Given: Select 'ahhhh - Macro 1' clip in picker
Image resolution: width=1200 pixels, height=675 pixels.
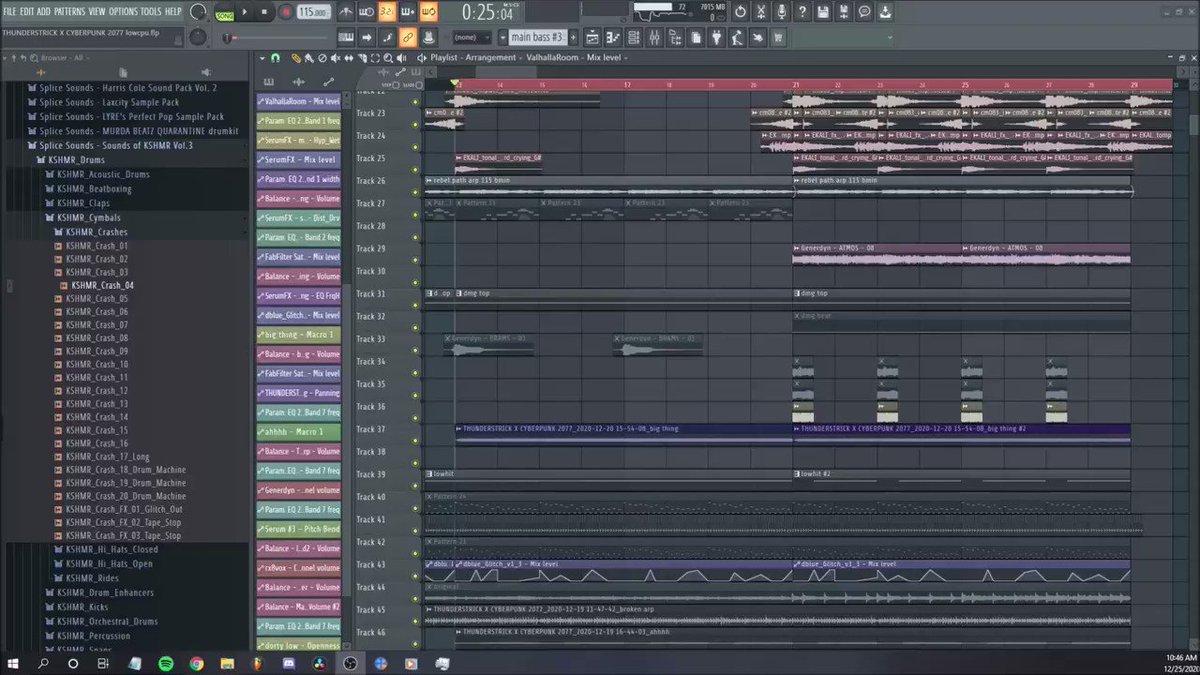Looking at the screenshot, I should point(298,431).
